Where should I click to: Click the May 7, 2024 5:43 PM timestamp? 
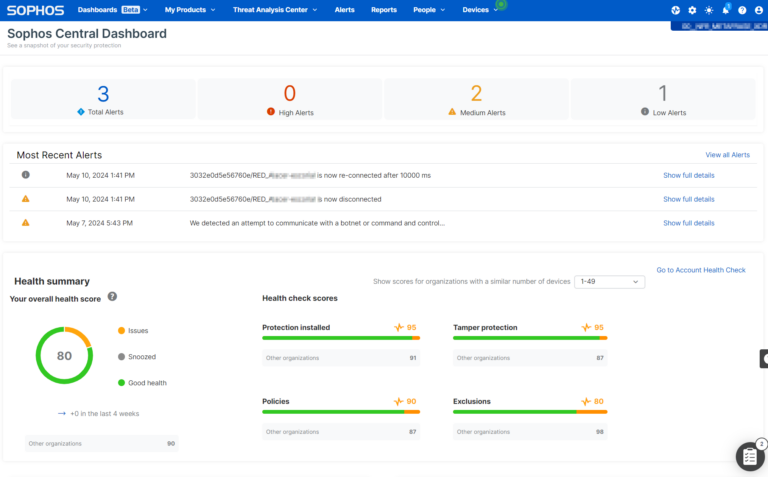point(99,223)
